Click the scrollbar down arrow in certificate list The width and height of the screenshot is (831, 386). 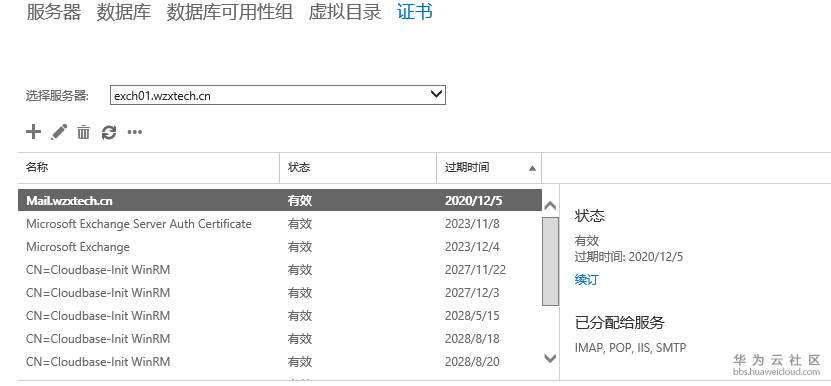click(551, 358)
